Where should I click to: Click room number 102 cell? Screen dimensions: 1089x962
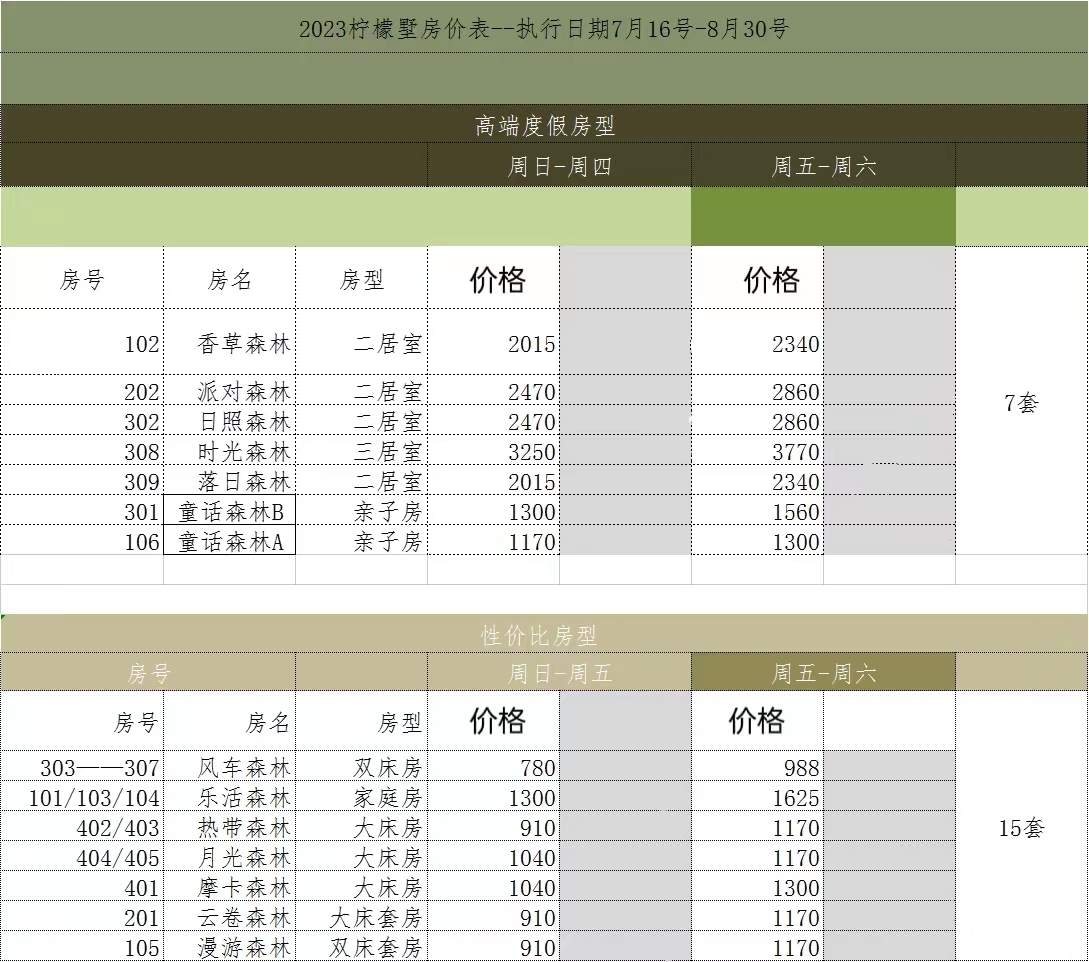click(83, 343)
